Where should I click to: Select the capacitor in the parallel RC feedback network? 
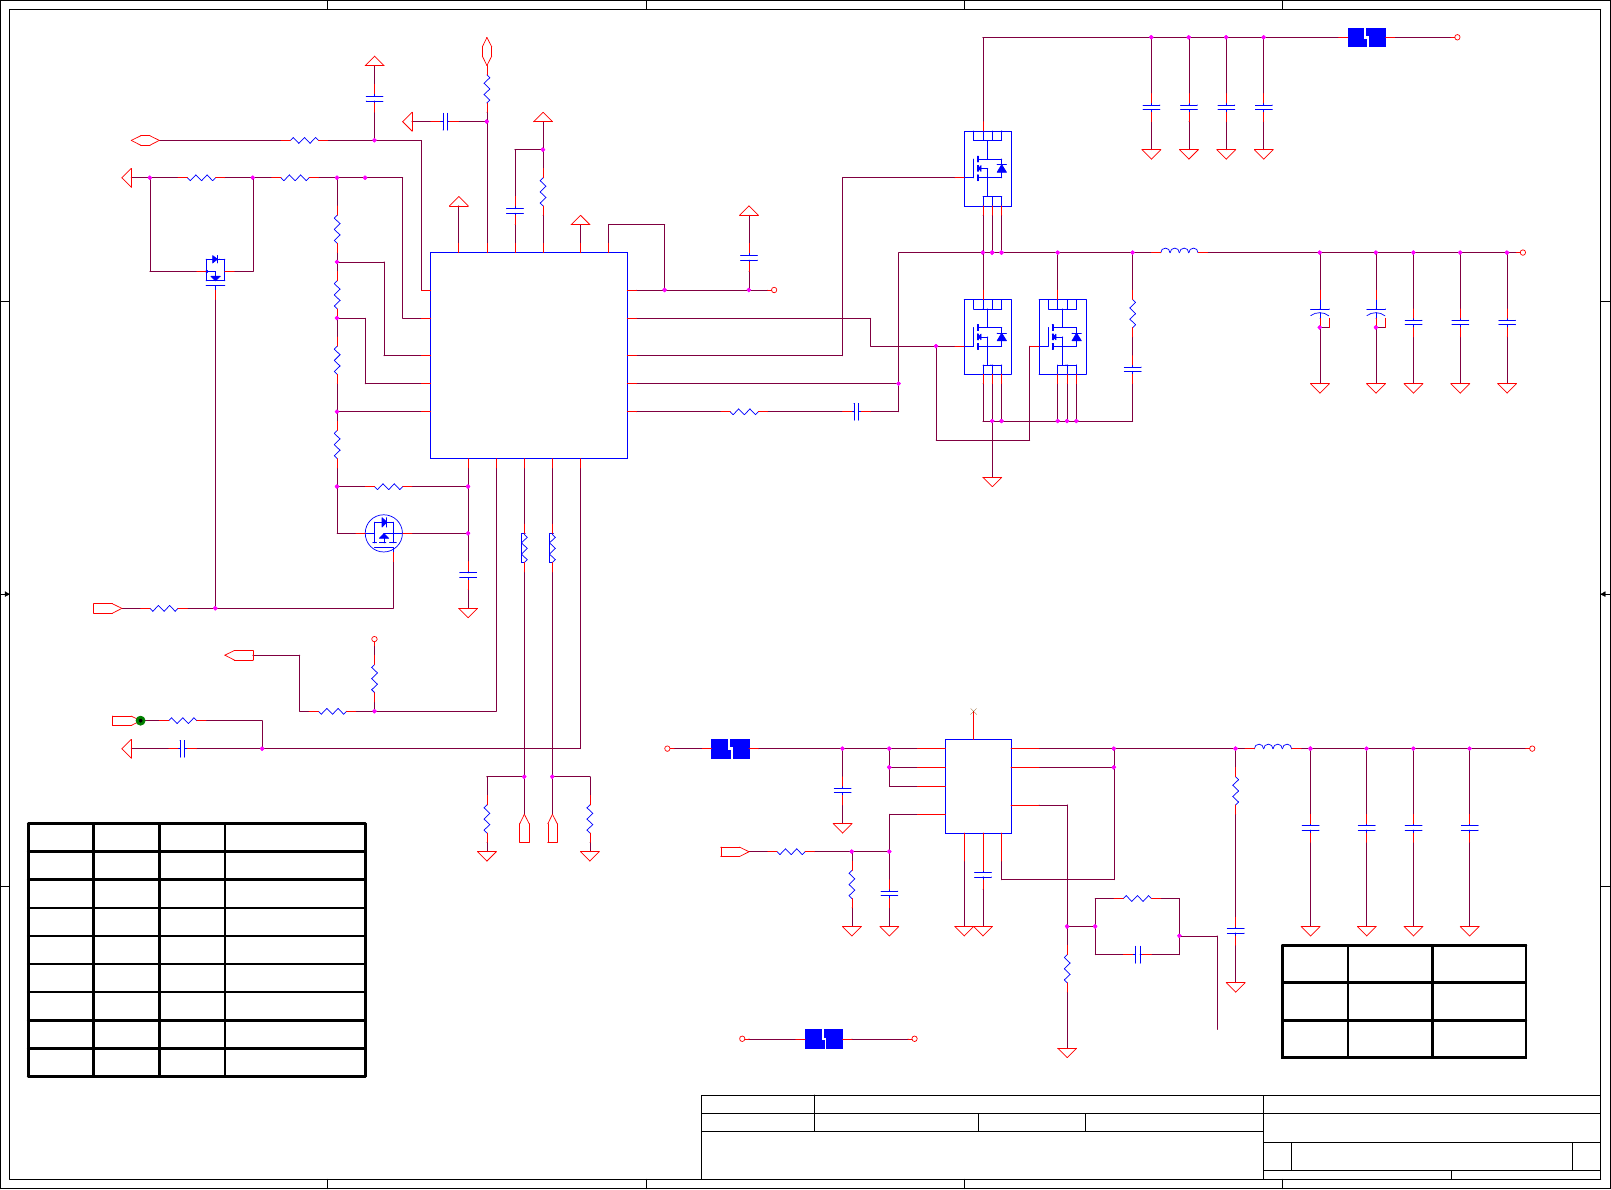tap(1138, 955)
